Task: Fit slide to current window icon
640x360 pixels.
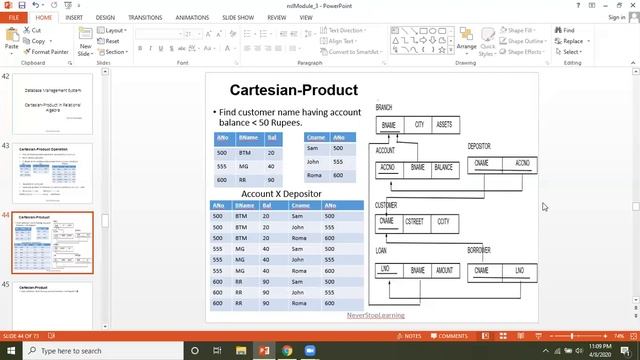Action: click(x=633, y=336)
